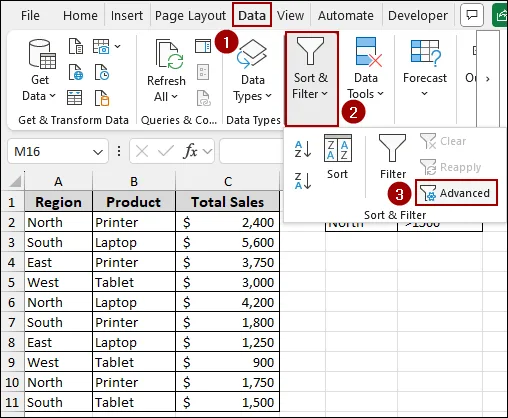Click the From Text/CSV icon
This screenshot has height=418, width=508.
point(76,46)
